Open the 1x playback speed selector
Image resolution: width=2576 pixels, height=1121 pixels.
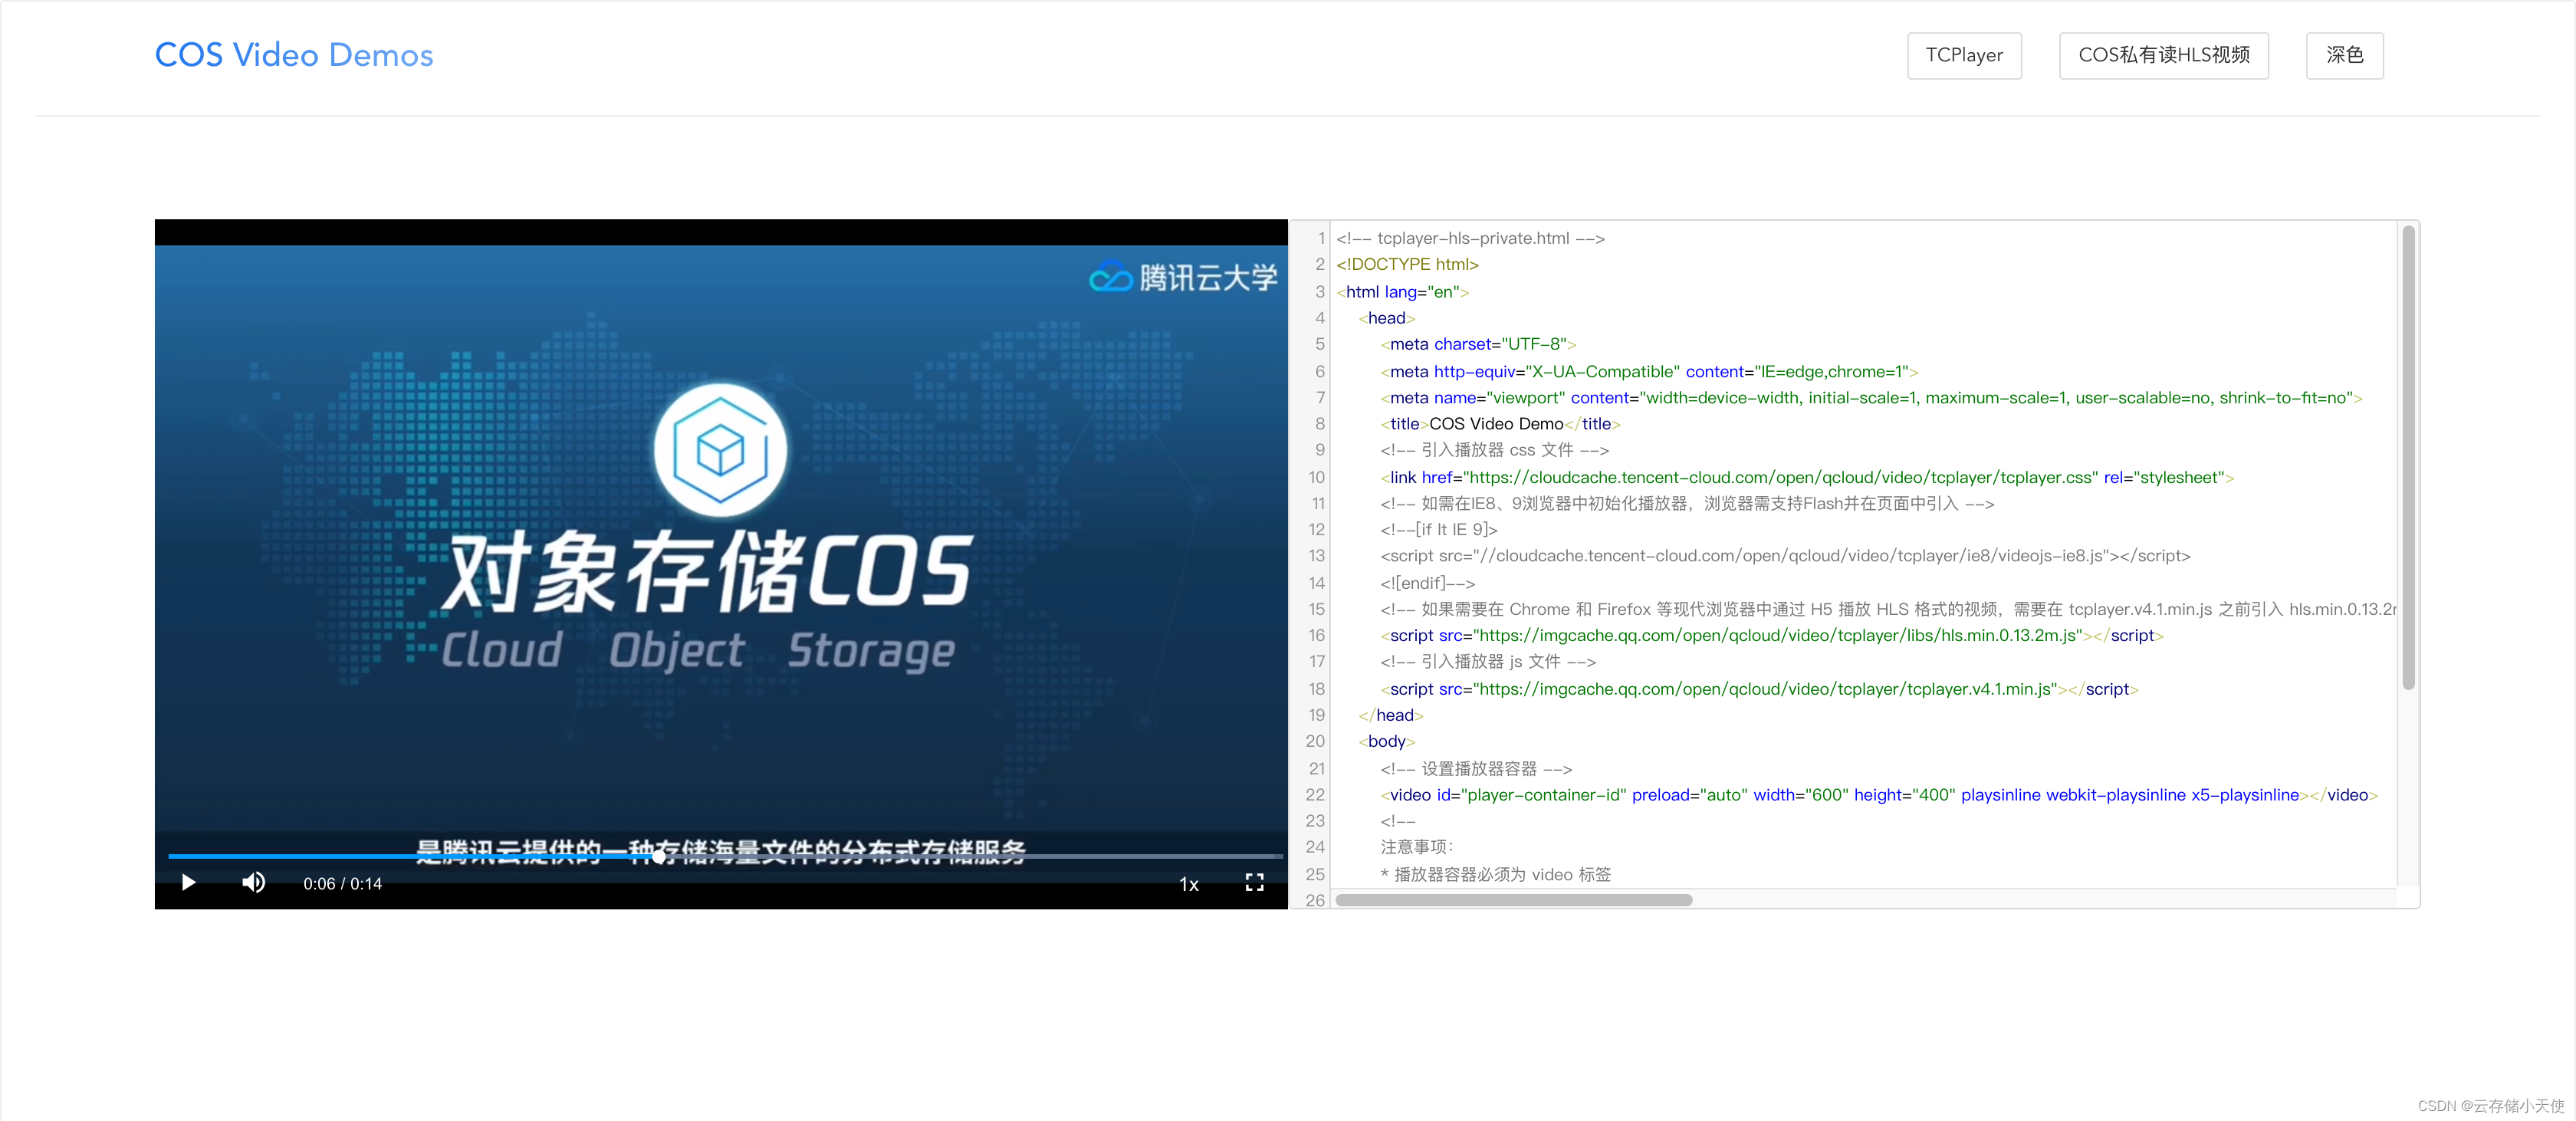pyautogui.click(x=1189, y=884)
